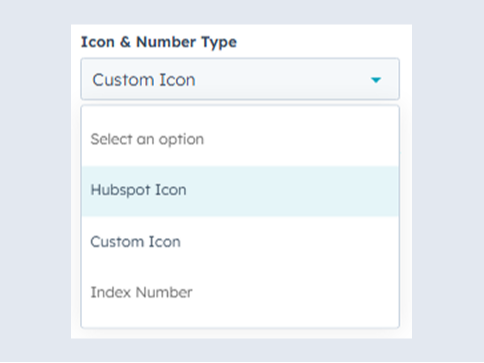Choose the 'Select an option' entry
Screen dimensions: 484x363
click(x=240, y=139)
